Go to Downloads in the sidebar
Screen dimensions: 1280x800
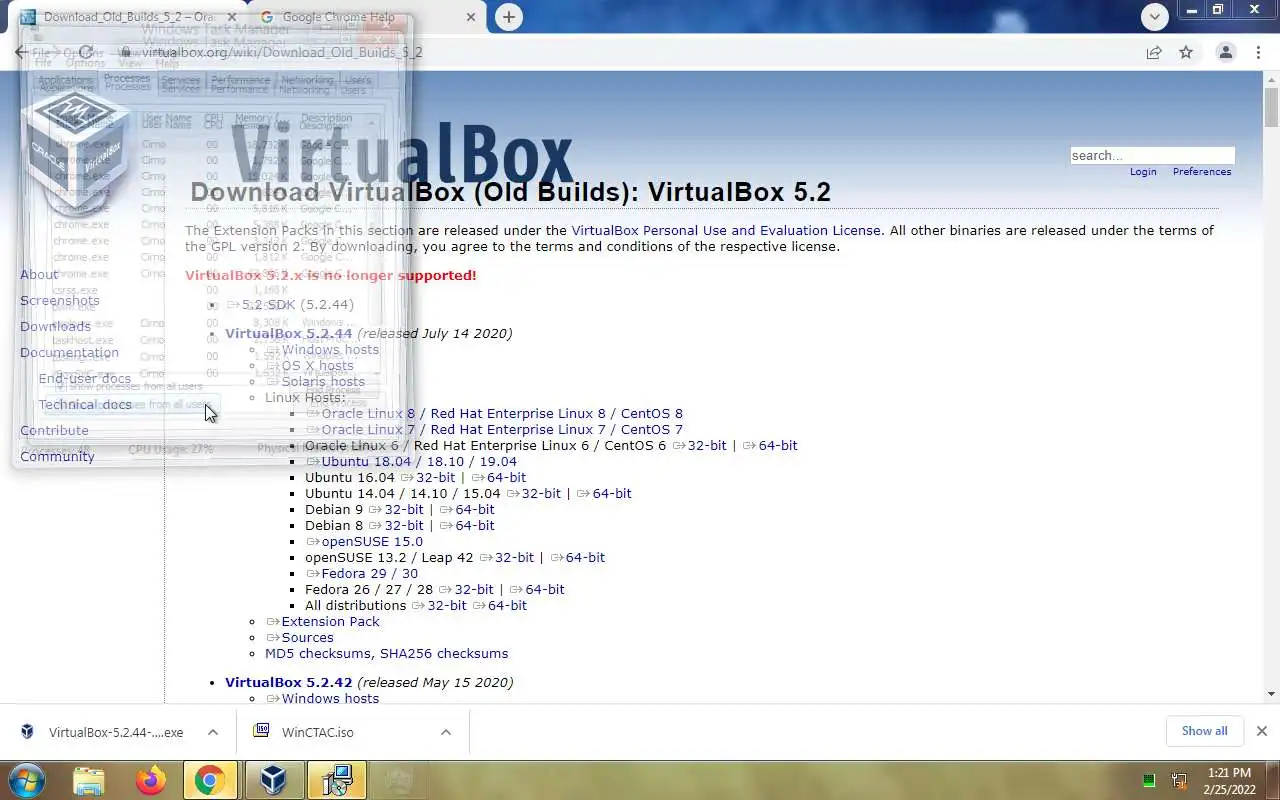[x=55, y=326]
